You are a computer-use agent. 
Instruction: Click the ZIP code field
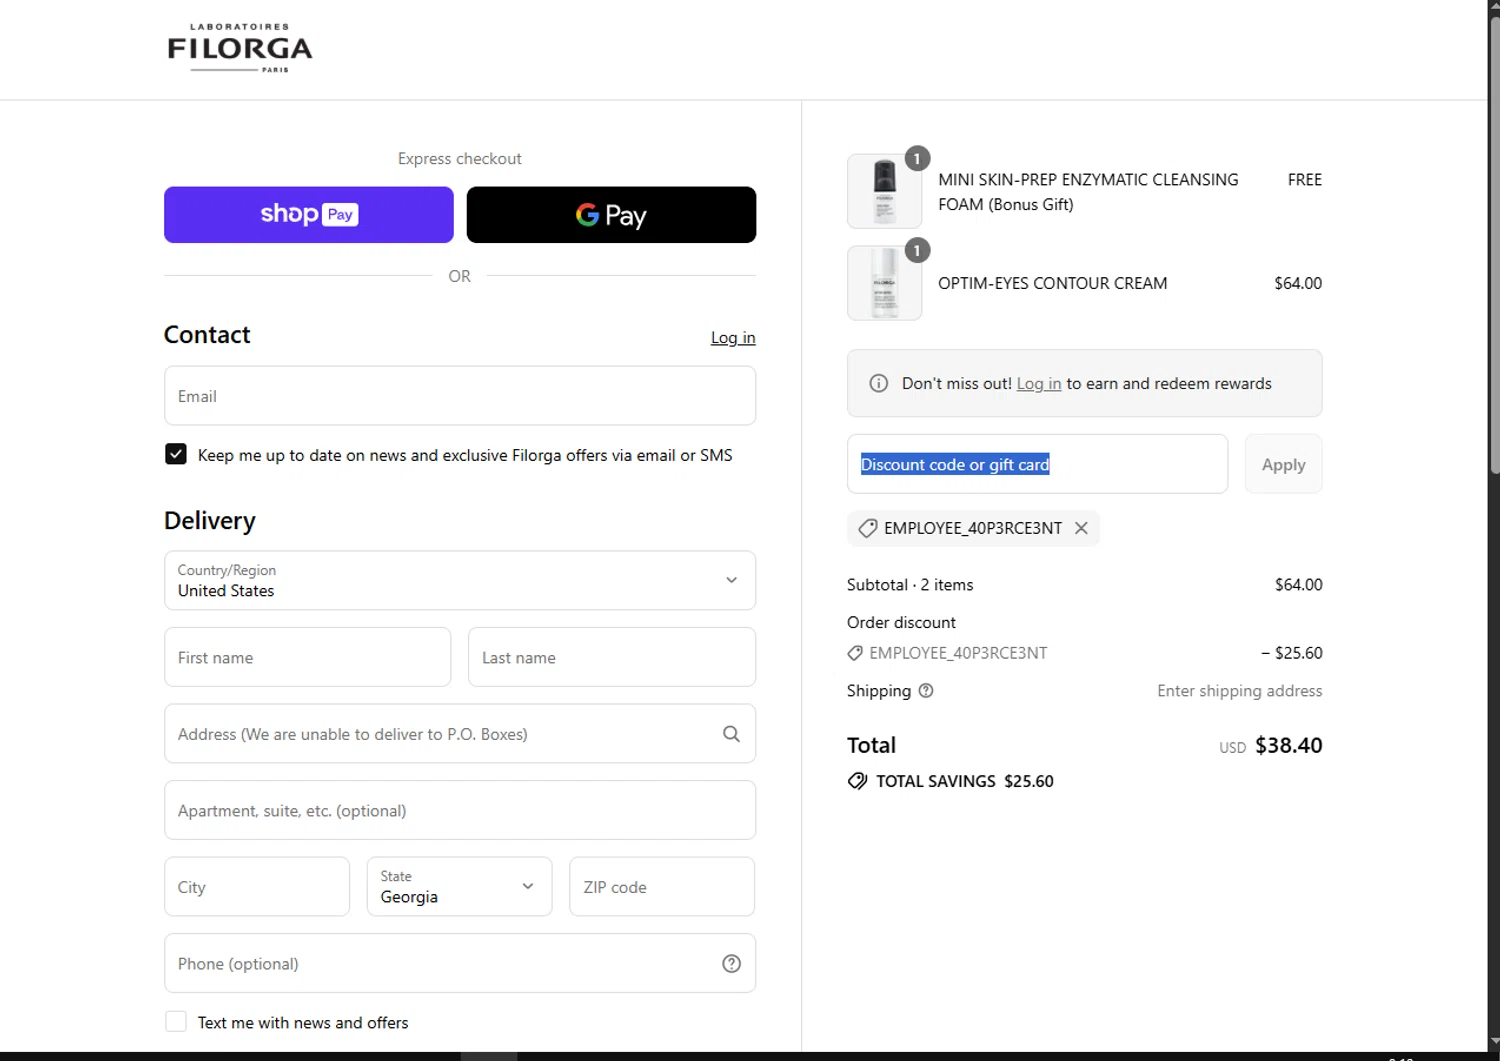[662, 887]
